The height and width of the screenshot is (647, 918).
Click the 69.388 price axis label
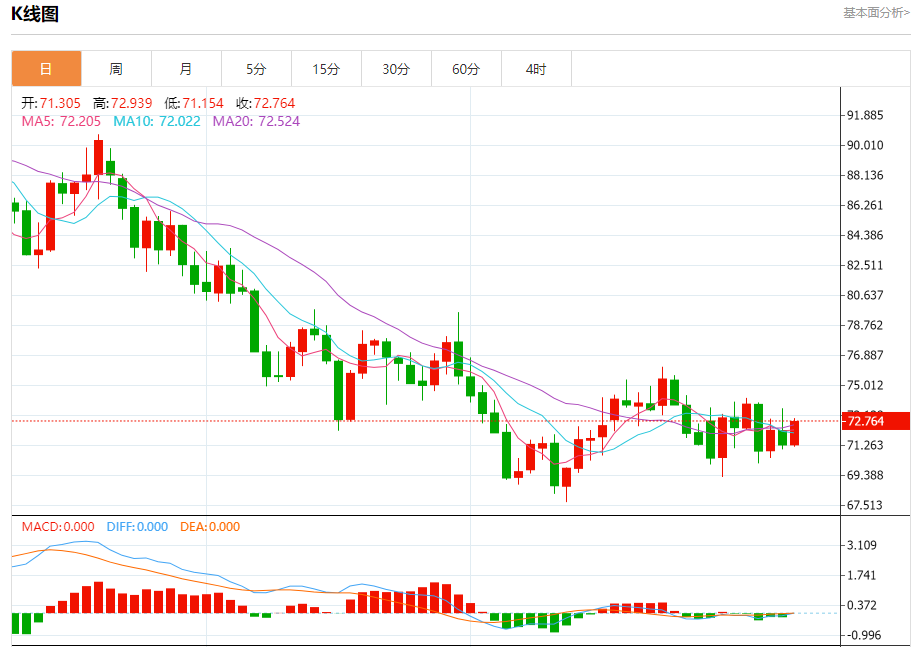865,475
